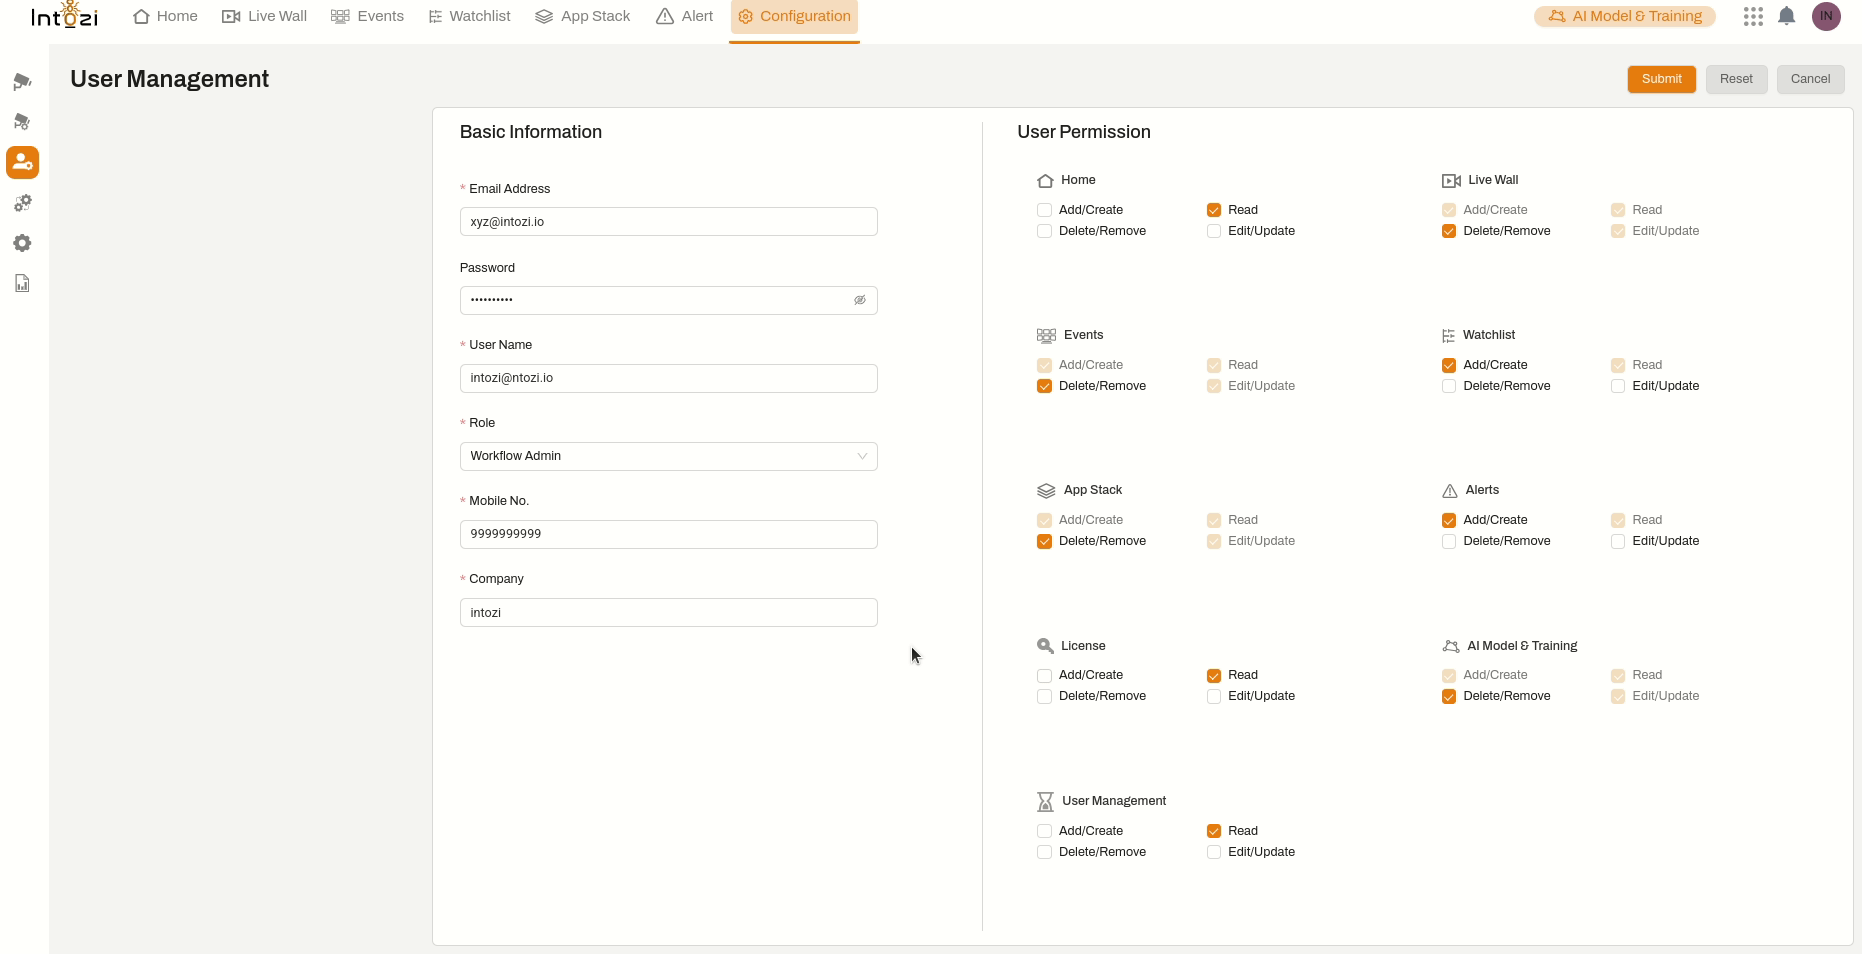Click the Reset button
1862x954 pixels.
point(1735,79)
